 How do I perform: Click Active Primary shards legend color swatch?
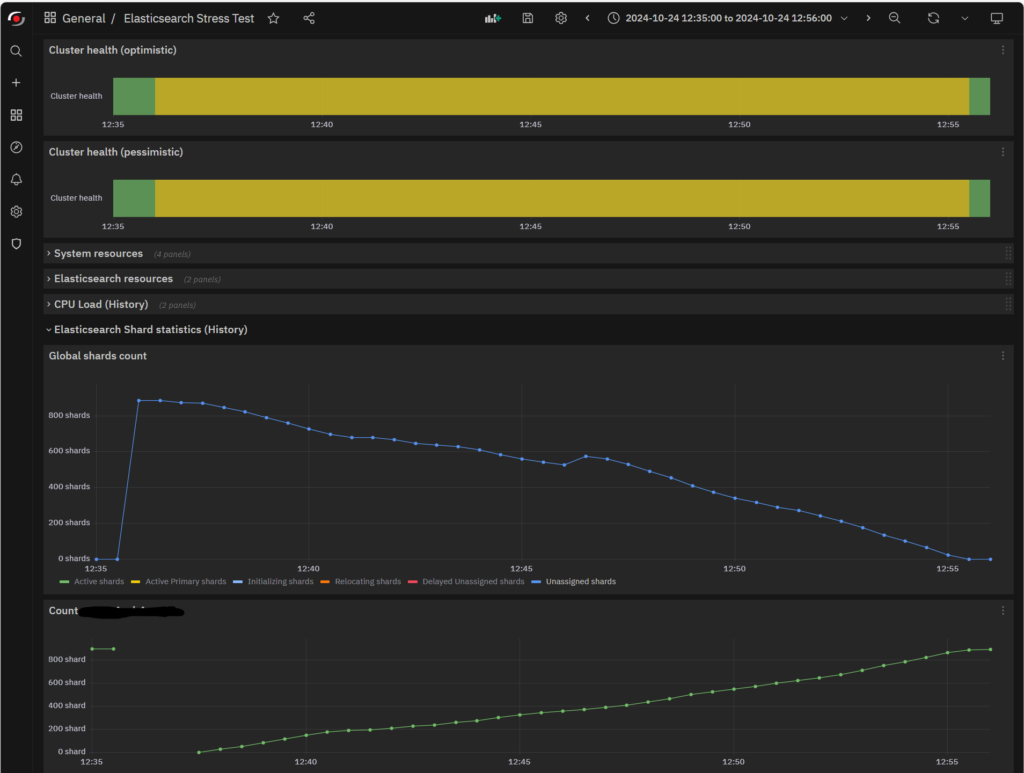pos(135,582)
